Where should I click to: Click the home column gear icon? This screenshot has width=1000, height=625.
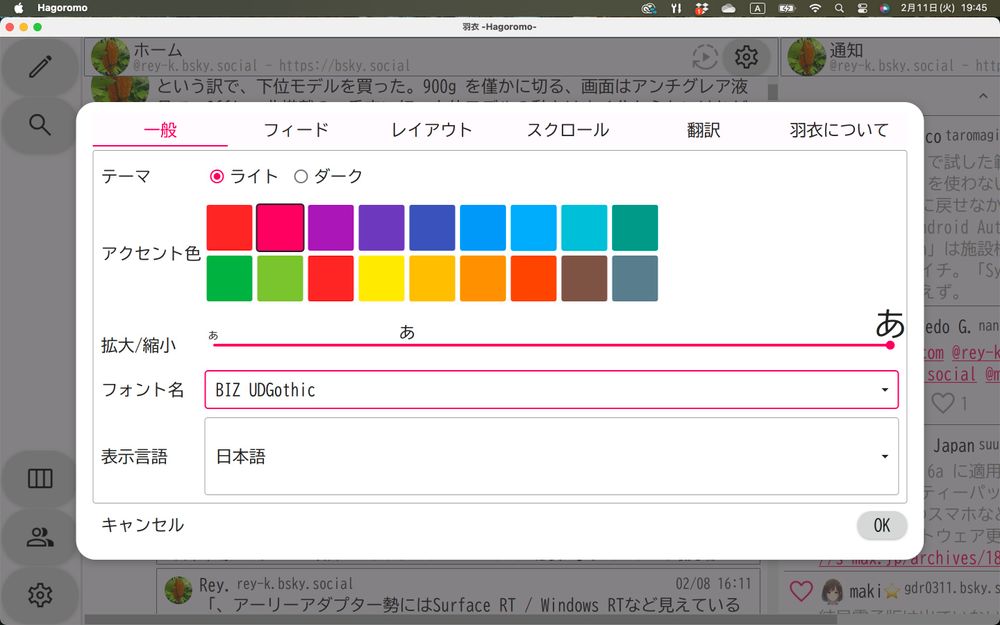point(746,57)
